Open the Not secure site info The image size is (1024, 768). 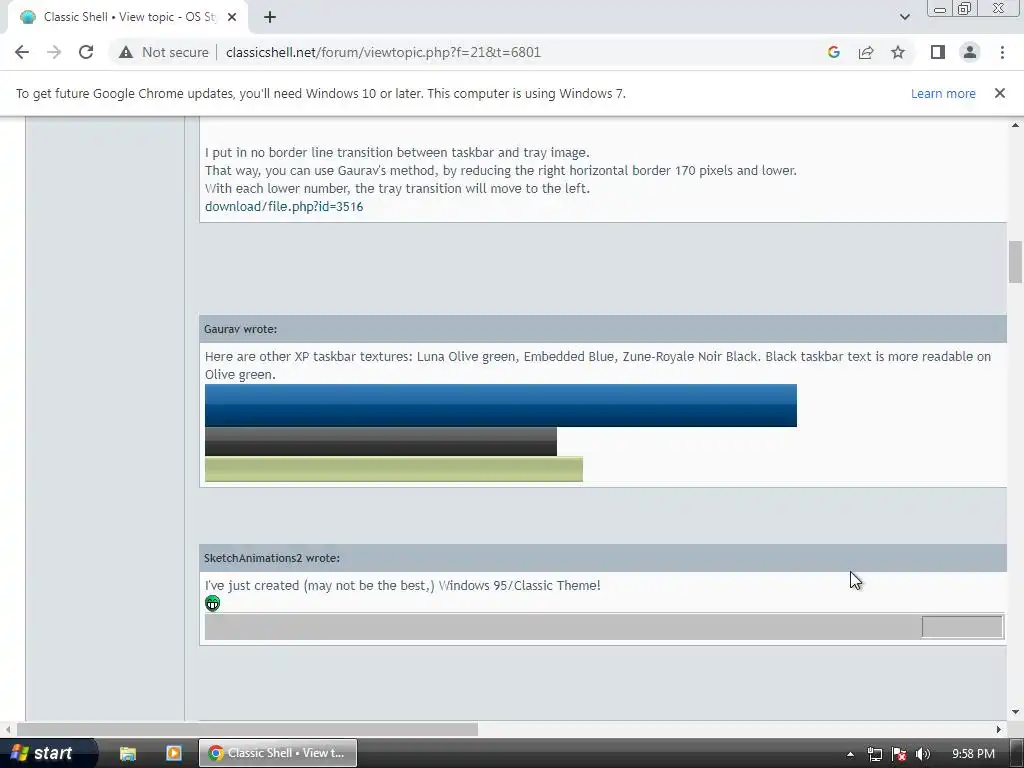coord(164,52)
